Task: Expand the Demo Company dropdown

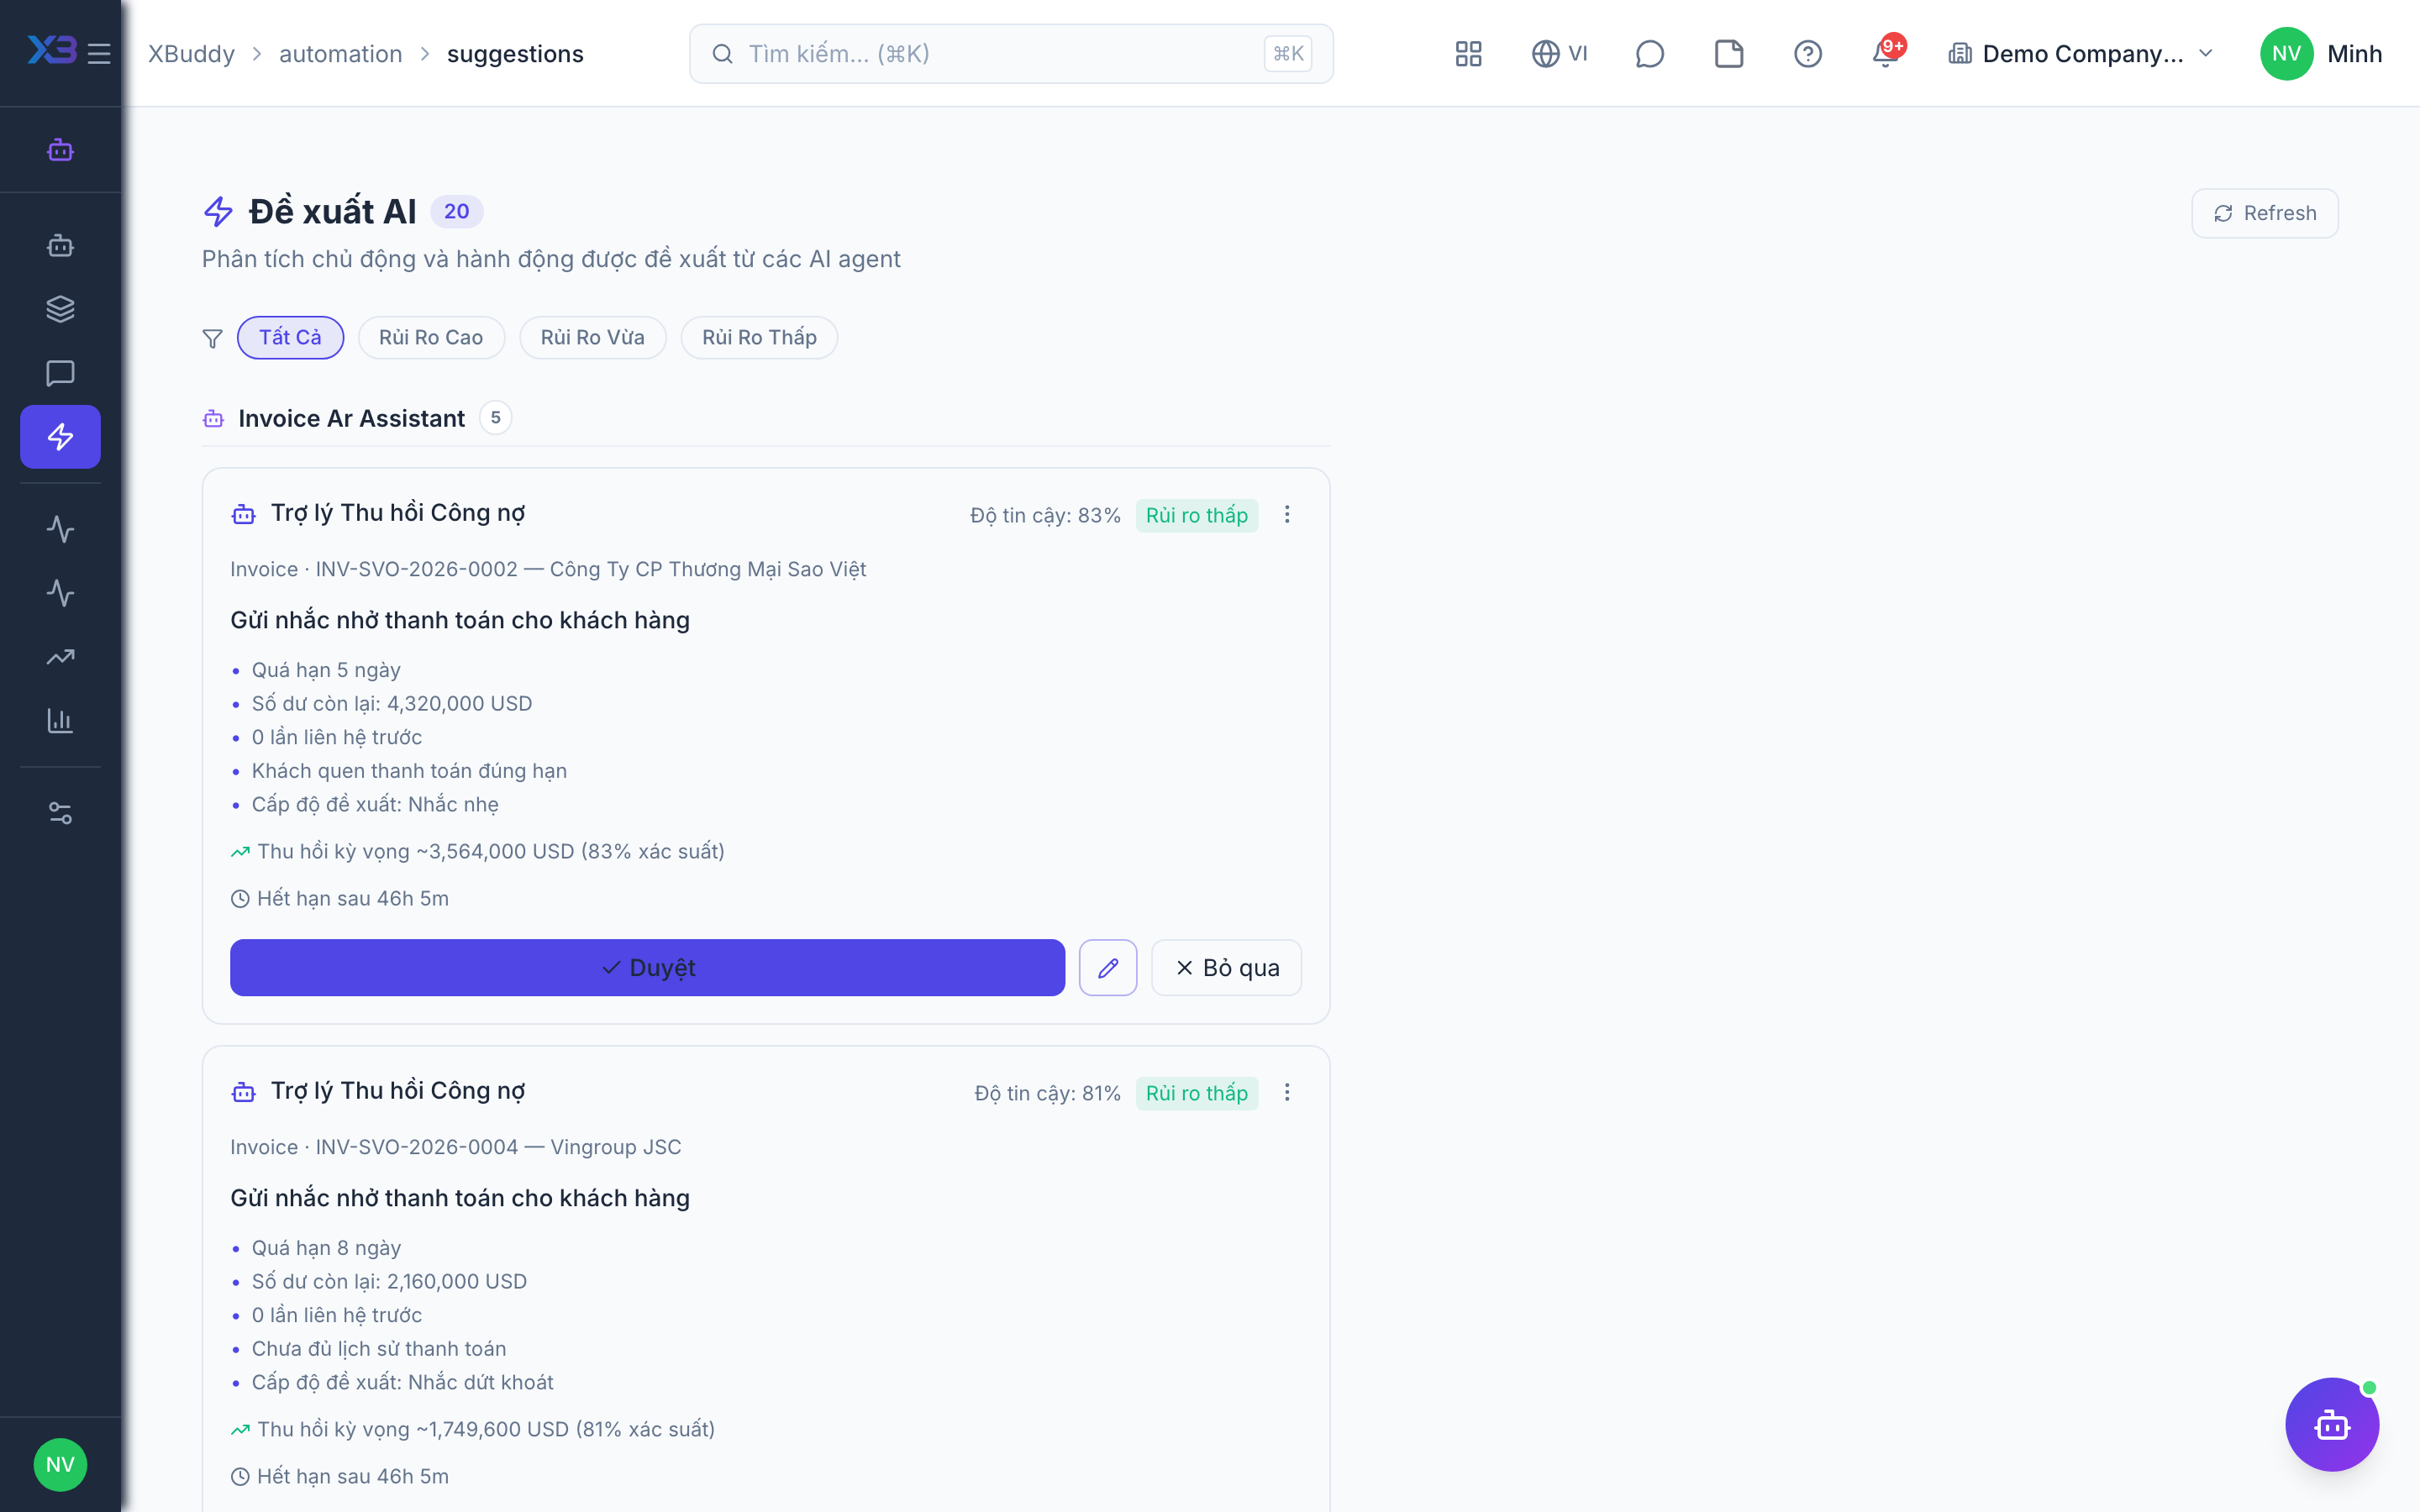Action: click(x=2081, y=53)
